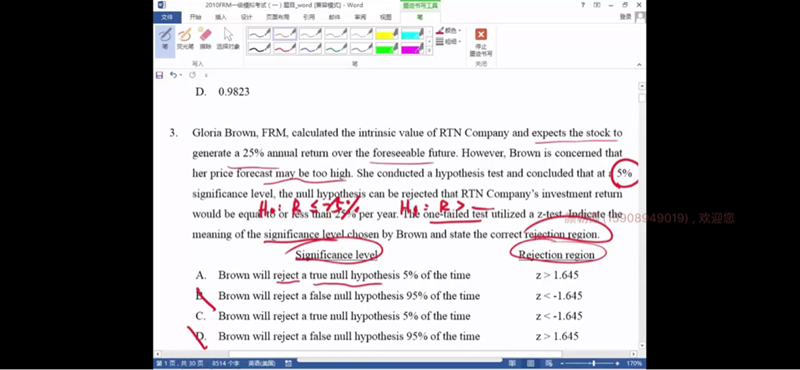Click Stop Inking red X button

pyautogui.click(x=481, y=42)
